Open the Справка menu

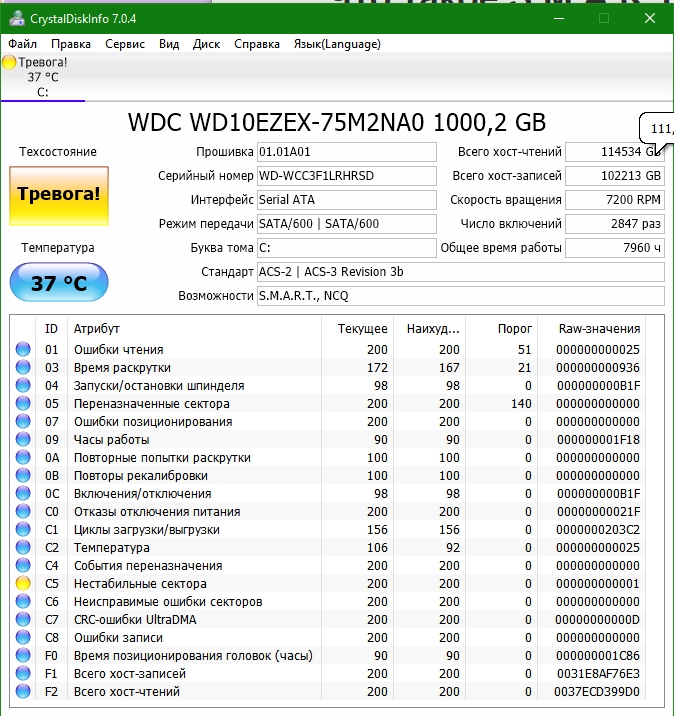[x=257, y=44]
